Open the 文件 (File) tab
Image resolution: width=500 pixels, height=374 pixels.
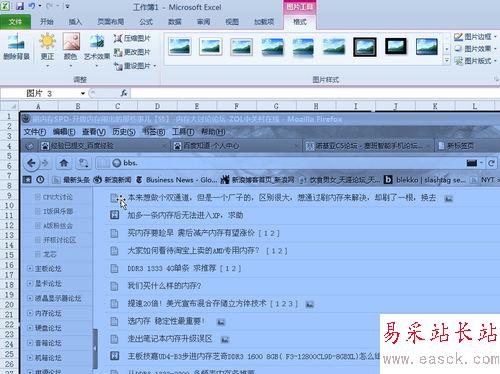pyautogui.click(x=15, y=22)
